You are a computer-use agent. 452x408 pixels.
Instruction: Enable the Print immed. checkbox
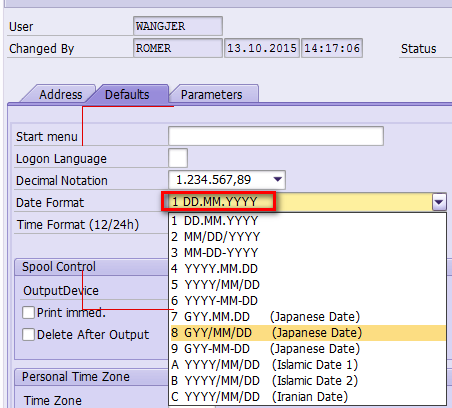point(28,313)
